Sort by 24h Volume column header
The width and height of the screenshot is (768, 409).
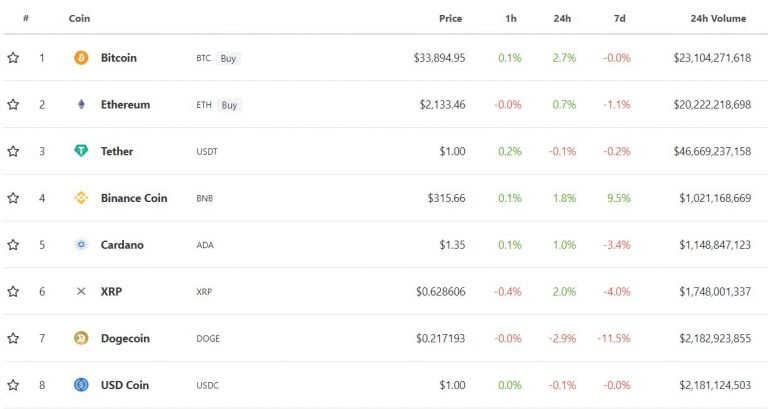click(x=718, y=19)
